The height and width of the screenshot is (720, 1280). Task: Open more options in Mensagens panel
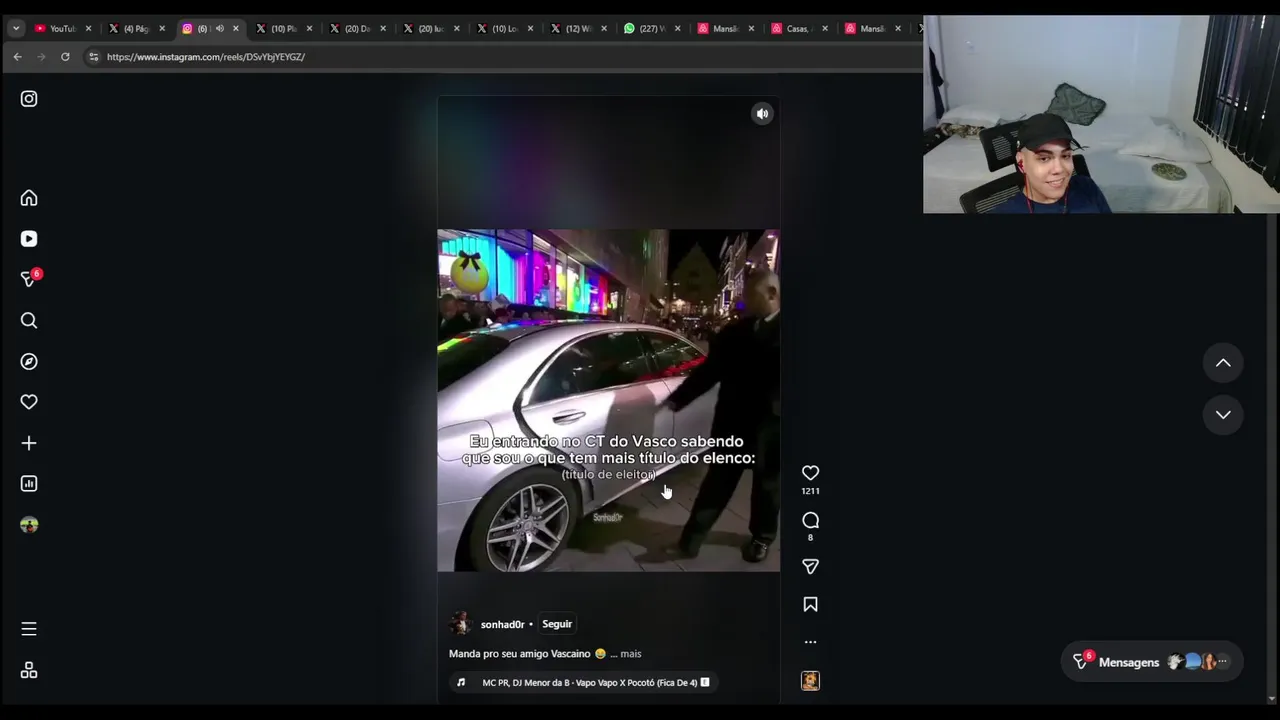[1222, 662]
